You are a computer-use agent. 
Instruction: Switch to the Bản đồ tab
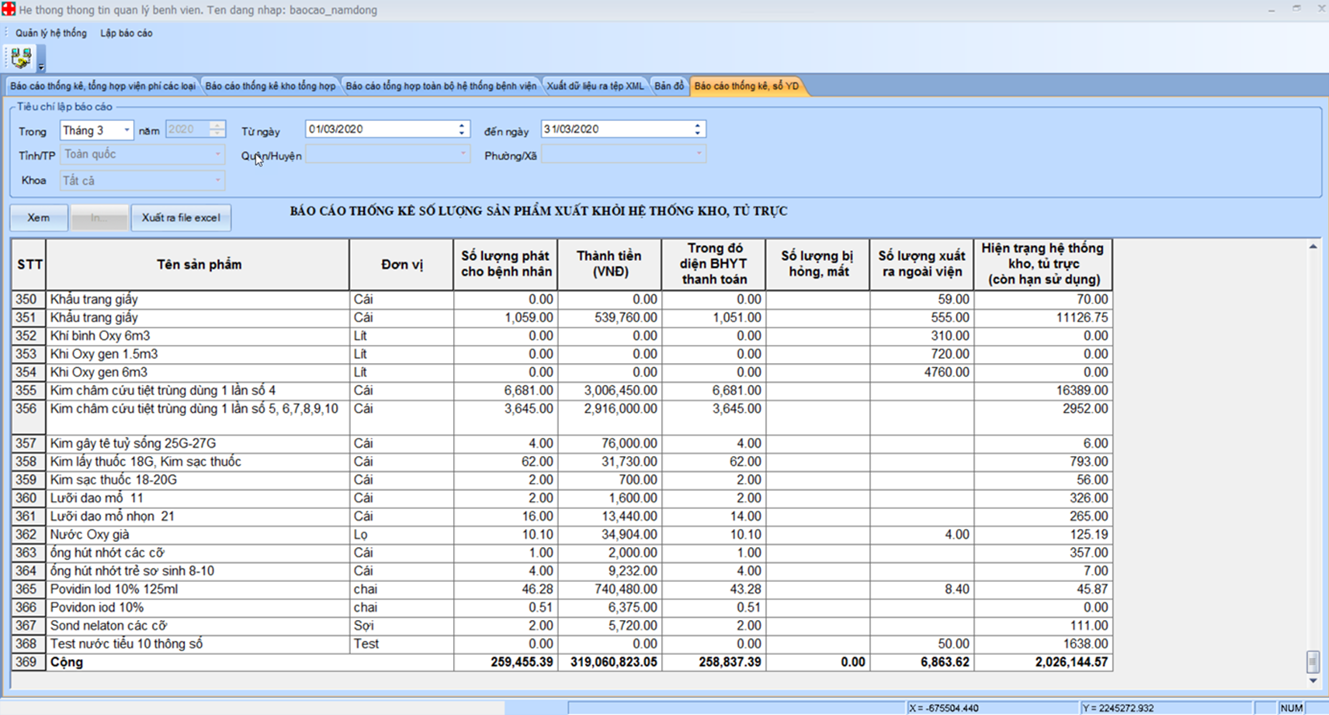[x=669, y=86]
